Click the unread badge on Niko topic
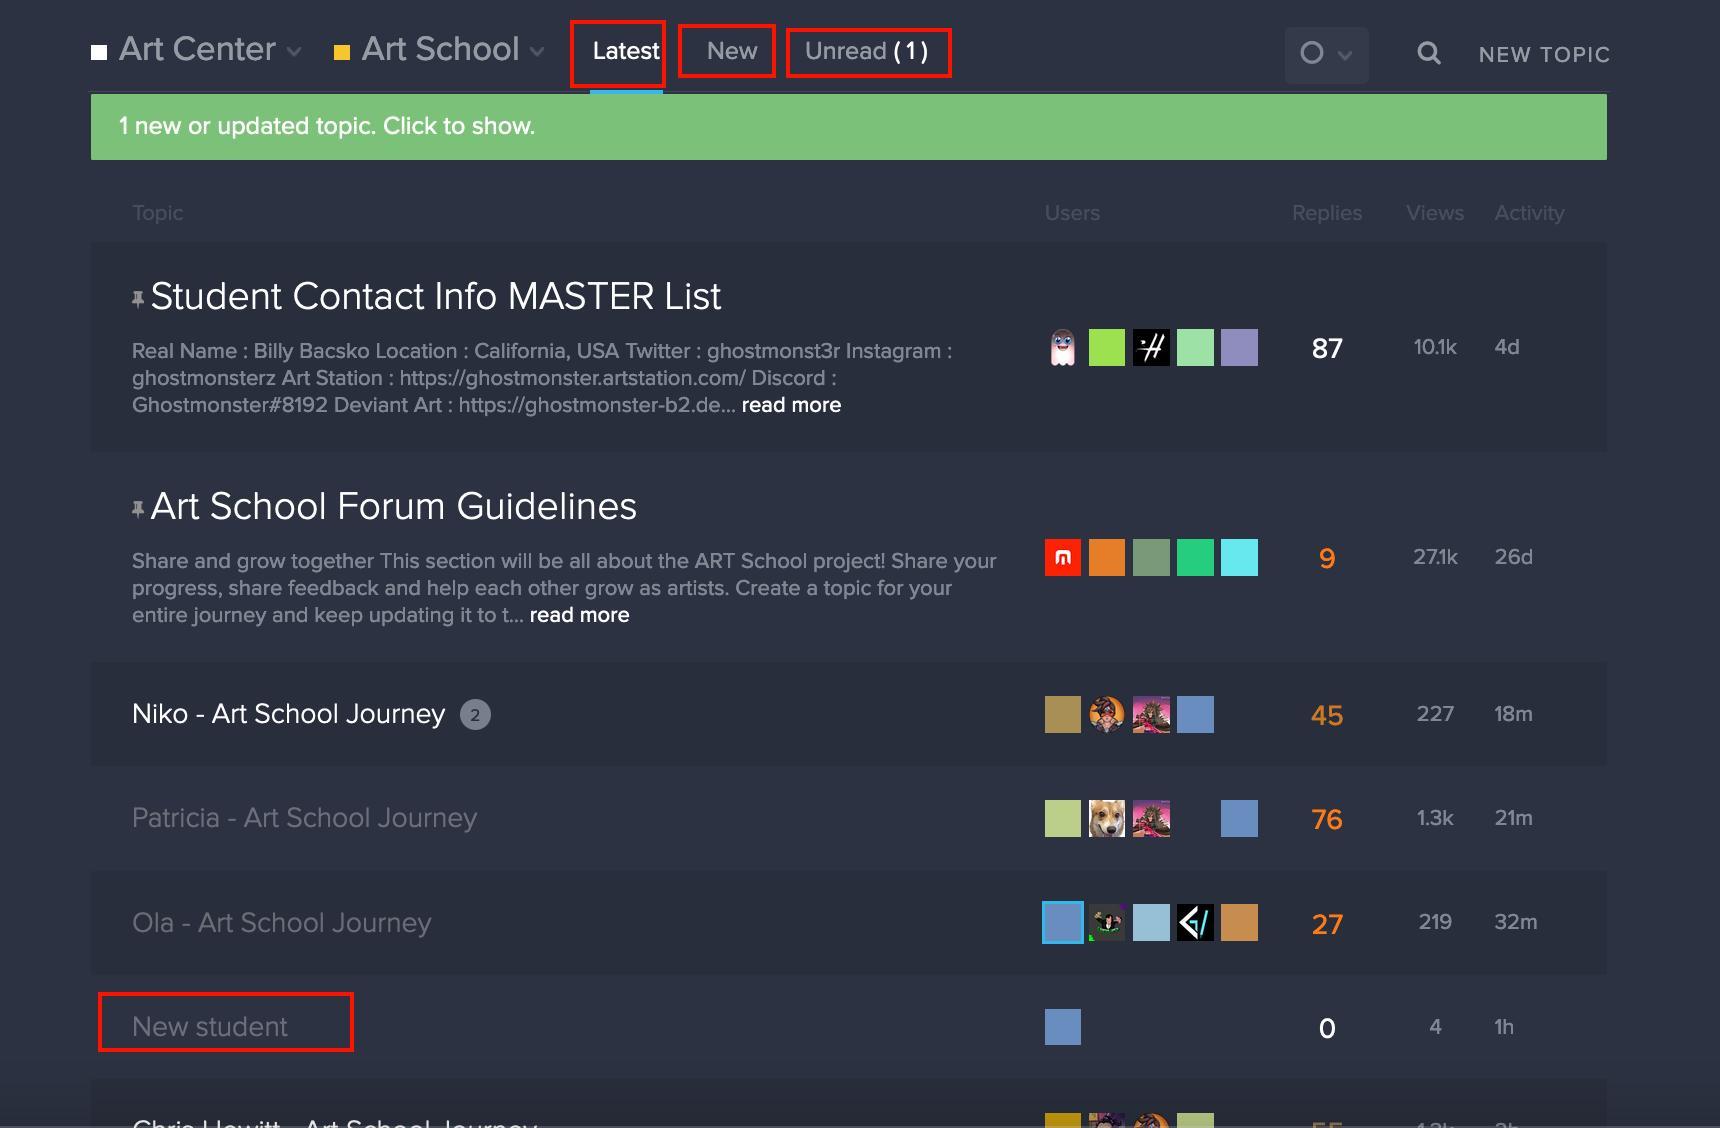 pyautogui.click(x=475, y=715)
